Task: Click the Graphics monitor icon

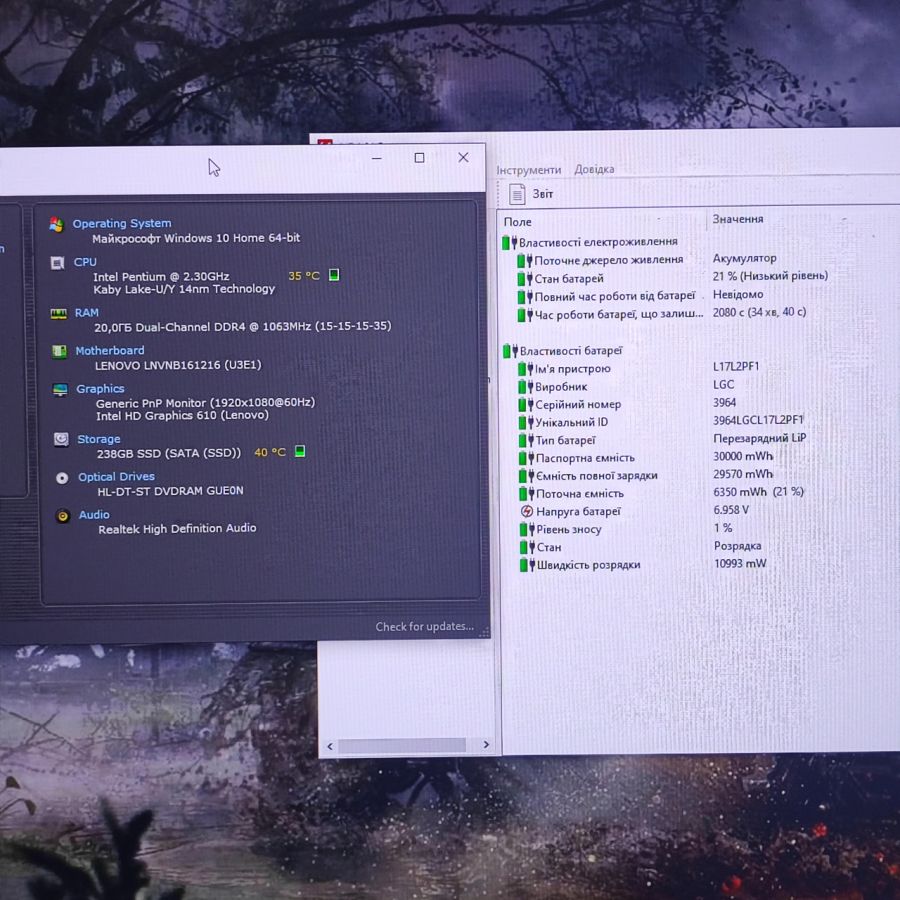Action: tap(60, 390)
